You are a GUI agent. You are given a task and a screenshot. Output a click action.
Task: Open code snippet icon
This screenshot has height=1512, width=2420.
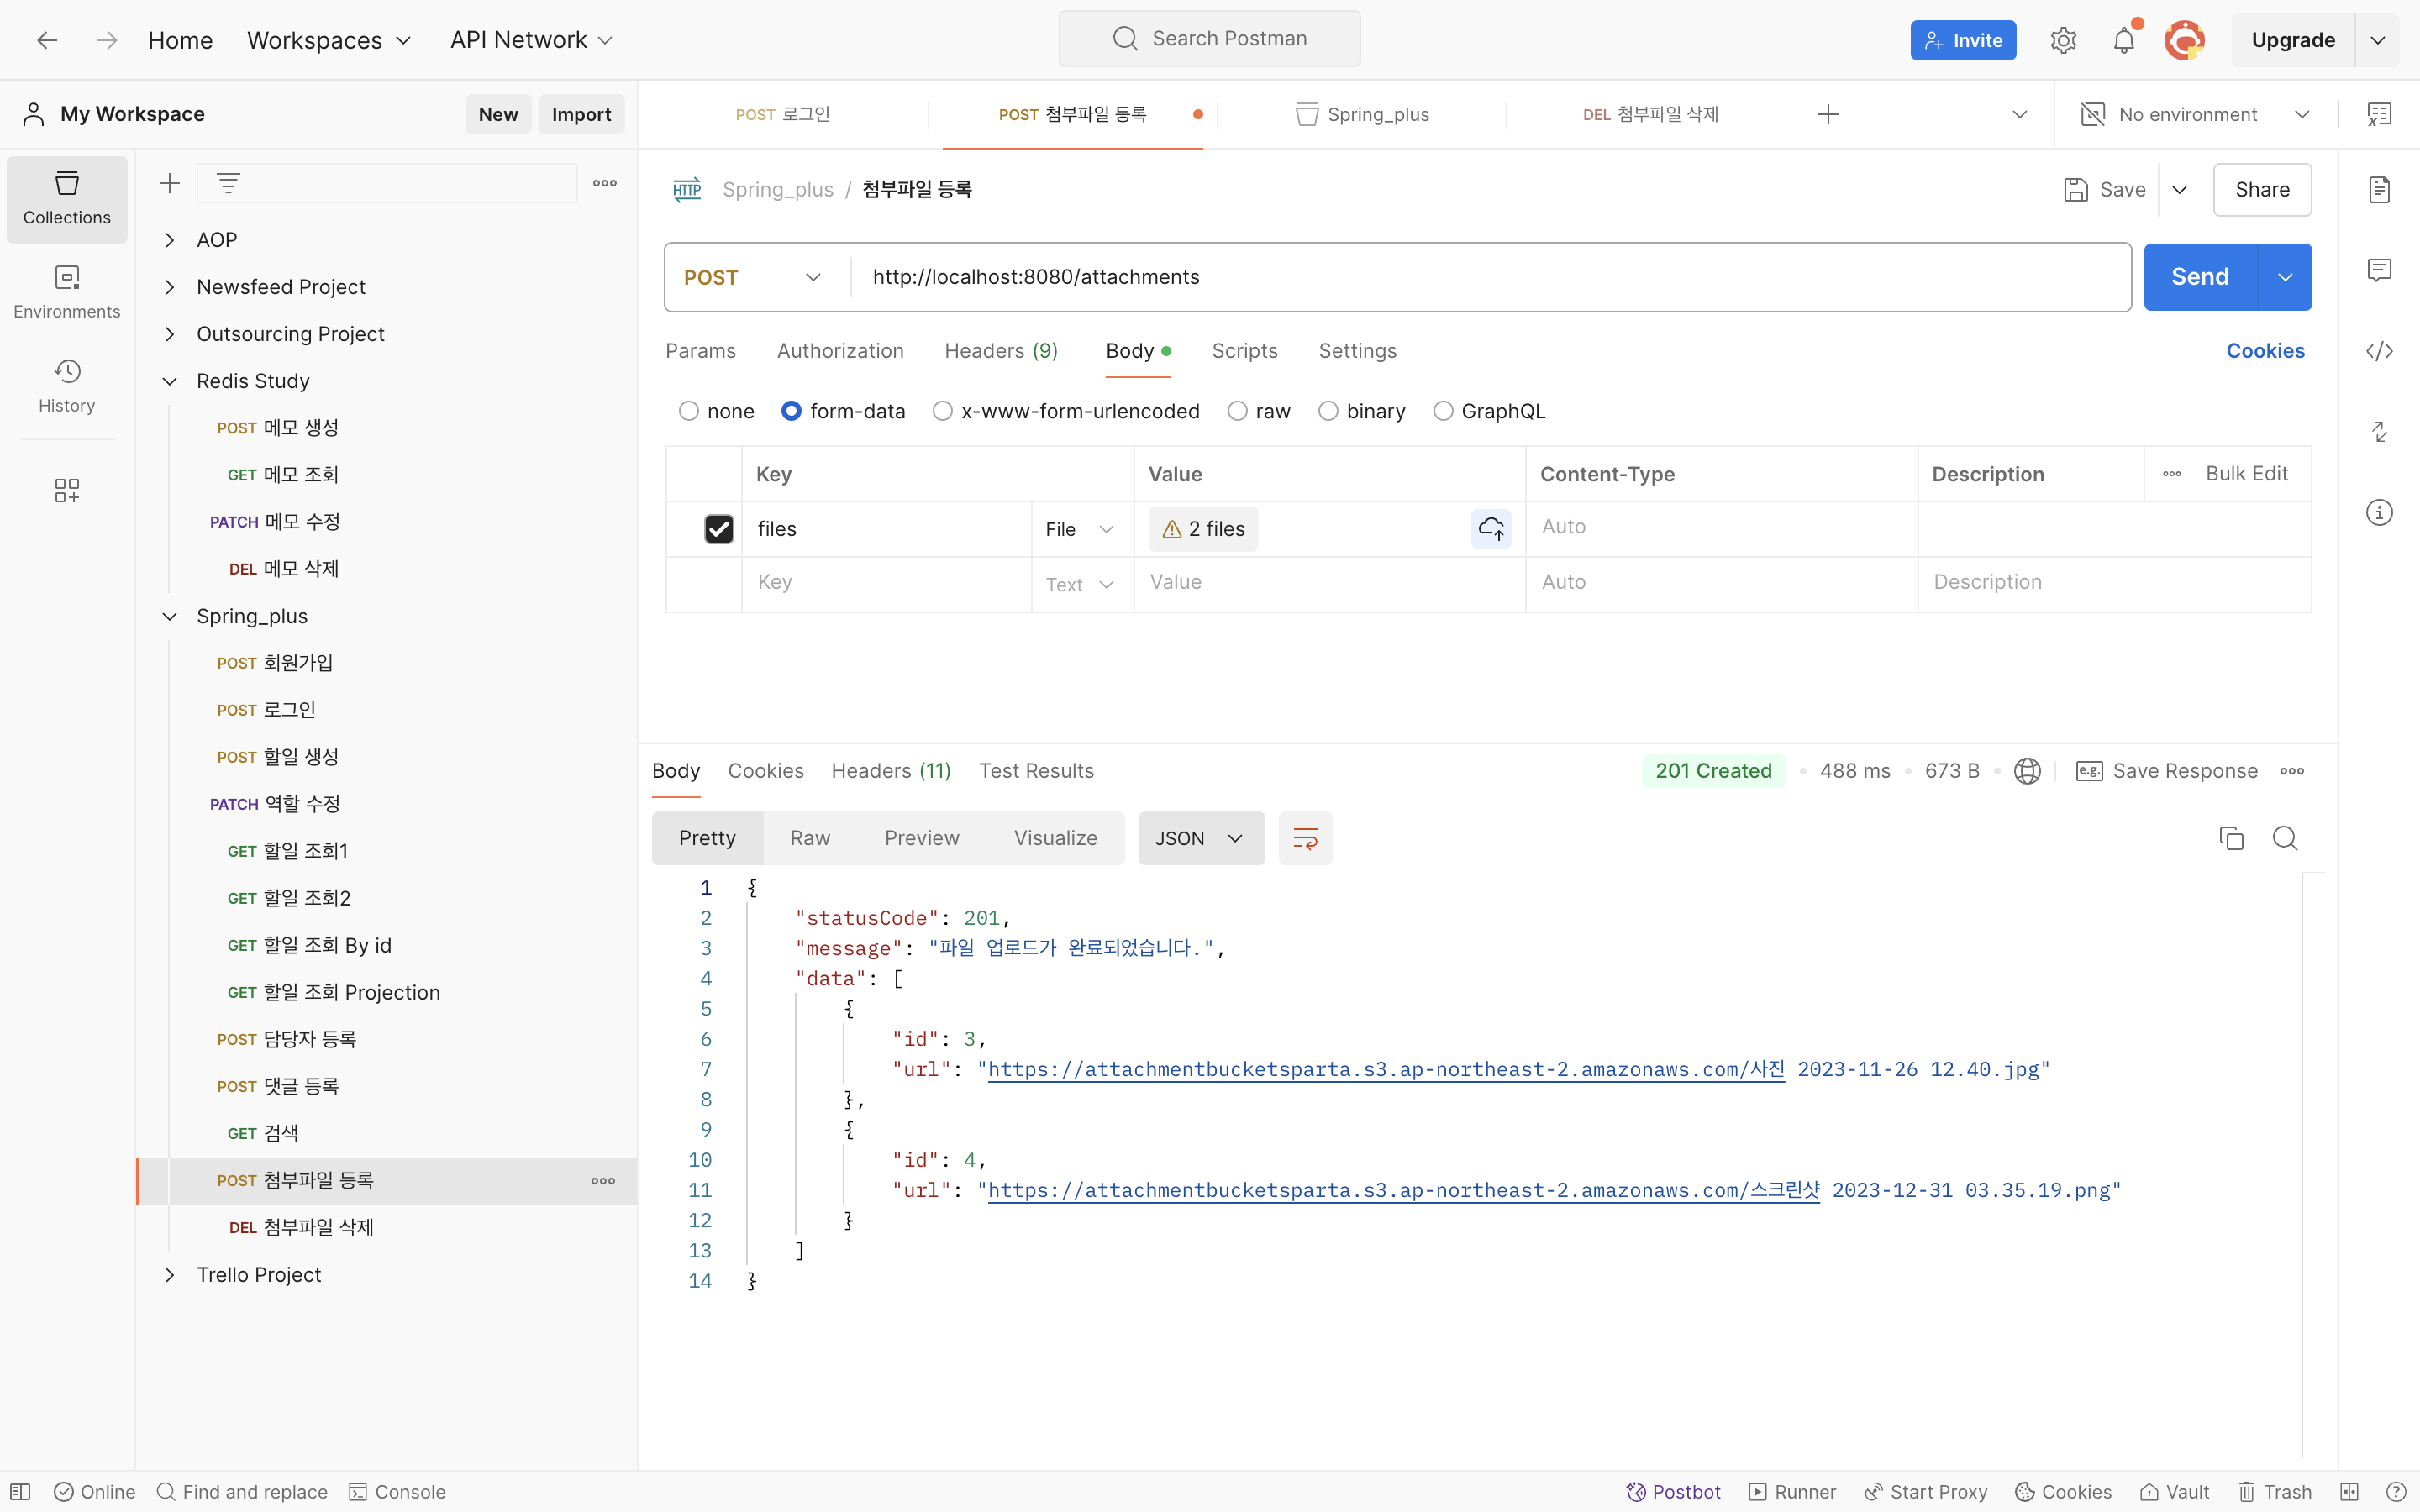click(x=2380, y=351)
